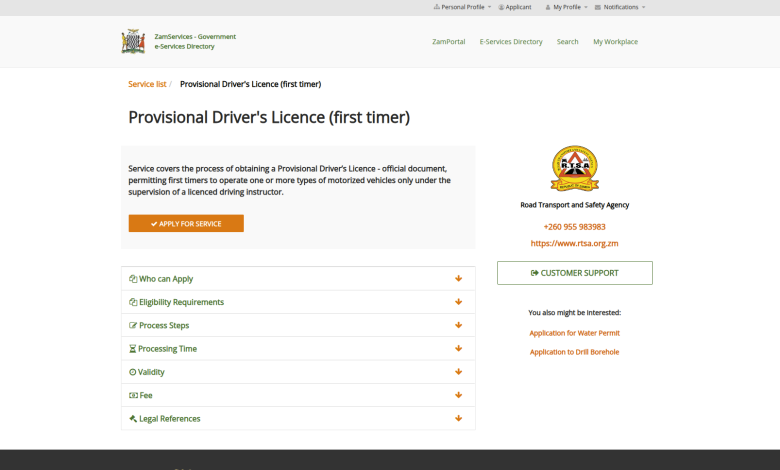780x470 pixels.
Task: Expand the Fee section arrow
Action: coord(458,396)
